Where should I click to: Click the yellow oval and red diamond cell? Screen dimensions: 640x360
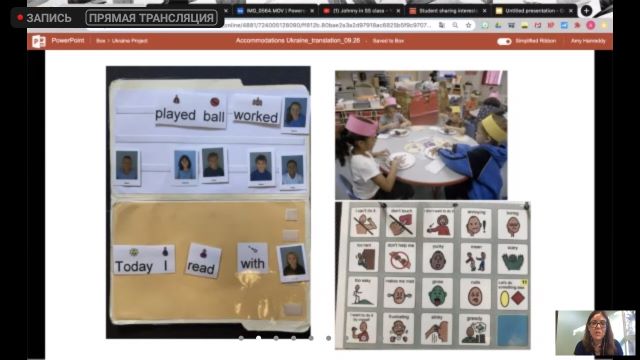pos(513,294)
